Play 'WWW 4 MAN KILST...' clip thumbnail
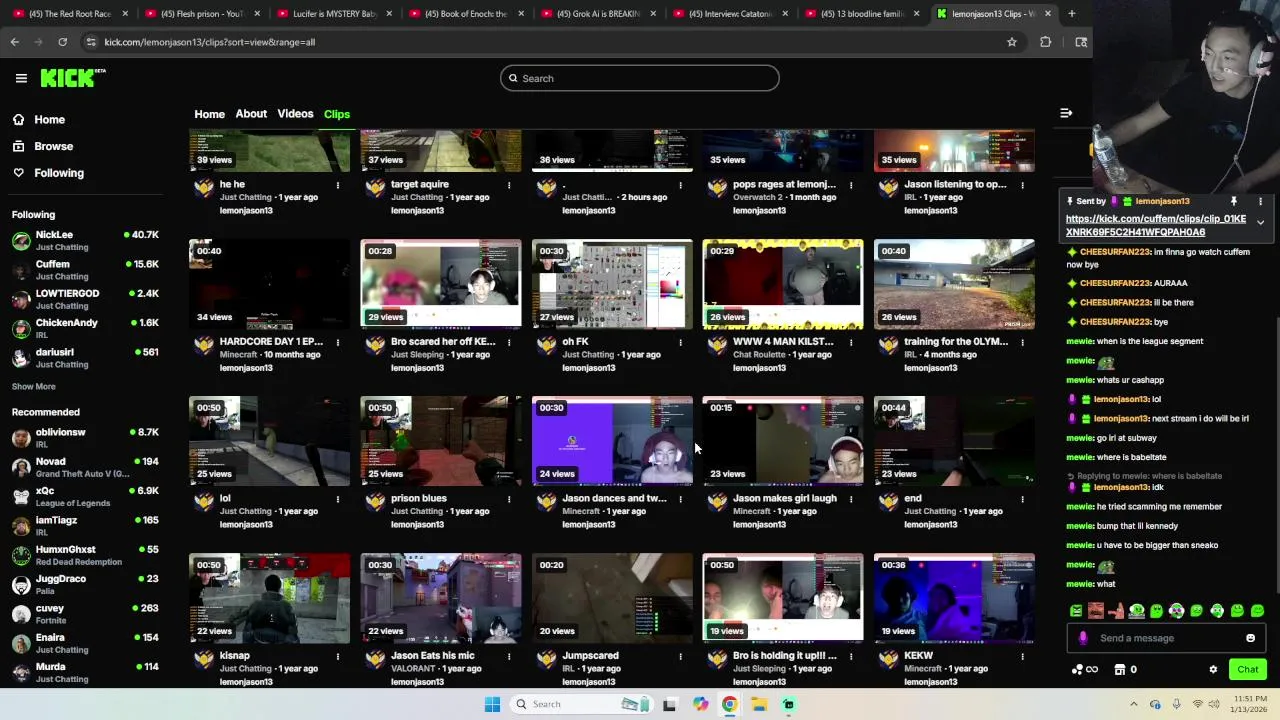Image resolution: width=1280 pixels, height=720 pixels. (x=783, y=284)
